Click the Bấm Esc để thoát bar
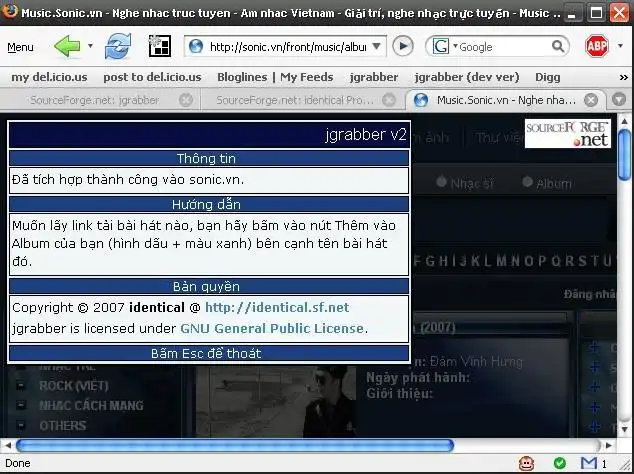 (x=209, y=353)
